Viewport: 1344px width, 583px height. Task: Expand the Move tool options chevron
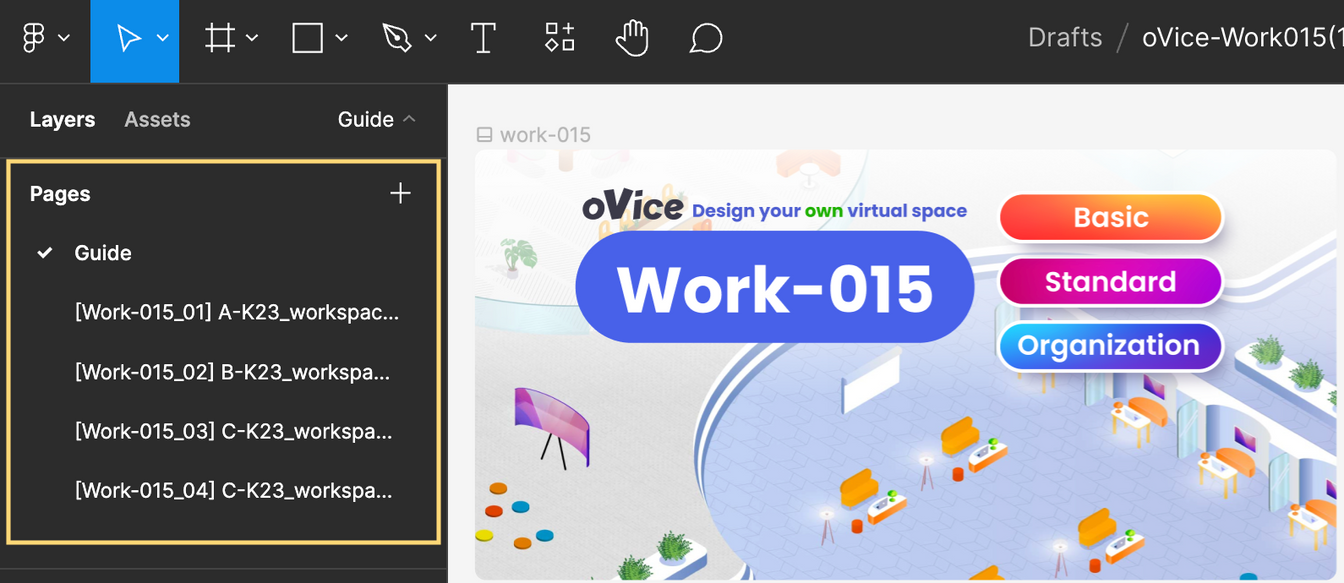[162, 38]
